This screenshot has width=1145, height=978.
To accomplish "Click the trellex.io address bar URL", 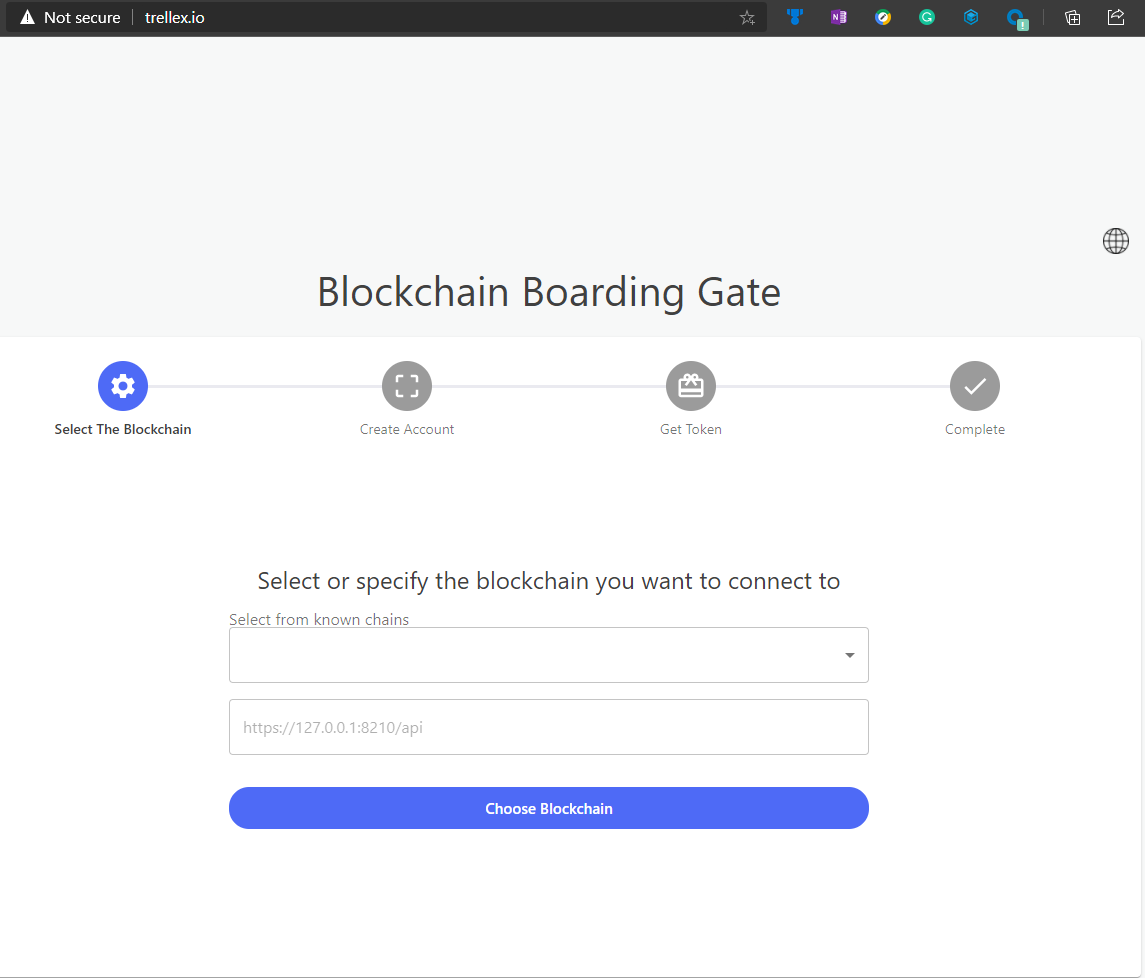I will click(174, 18).
